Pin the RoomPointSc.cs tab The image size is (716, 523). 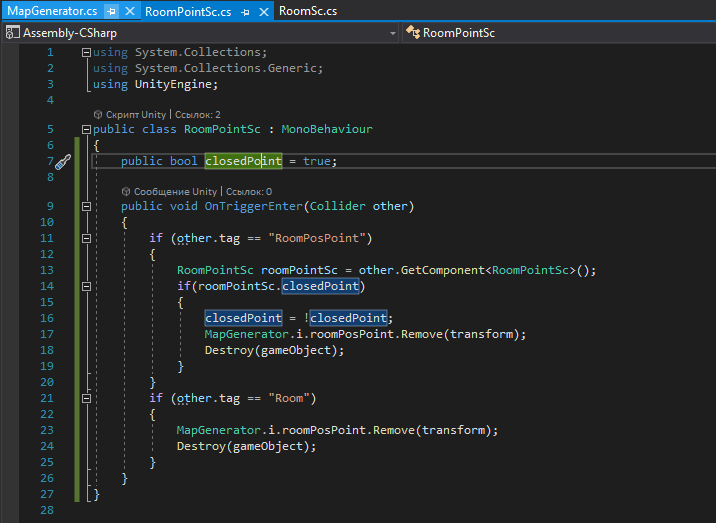[245, 12]
